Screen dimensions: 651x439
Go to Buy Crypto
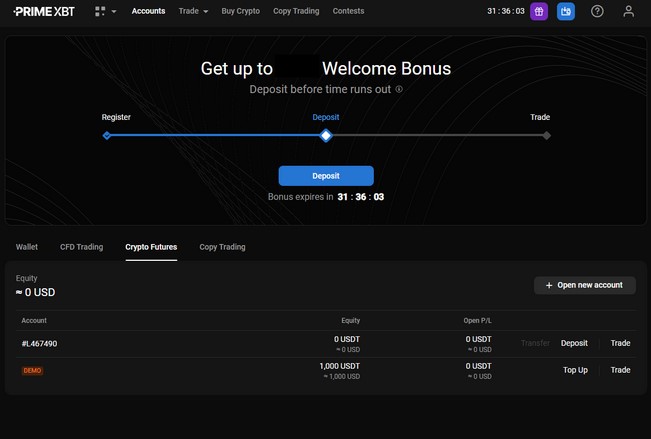[x=240, y=11]
